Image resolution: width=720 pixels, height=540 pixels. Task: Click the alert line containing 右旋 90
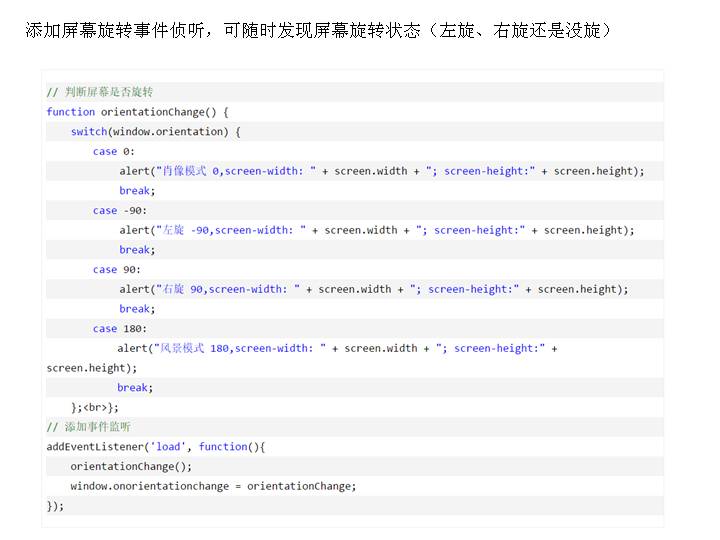[x=374, y=289]
